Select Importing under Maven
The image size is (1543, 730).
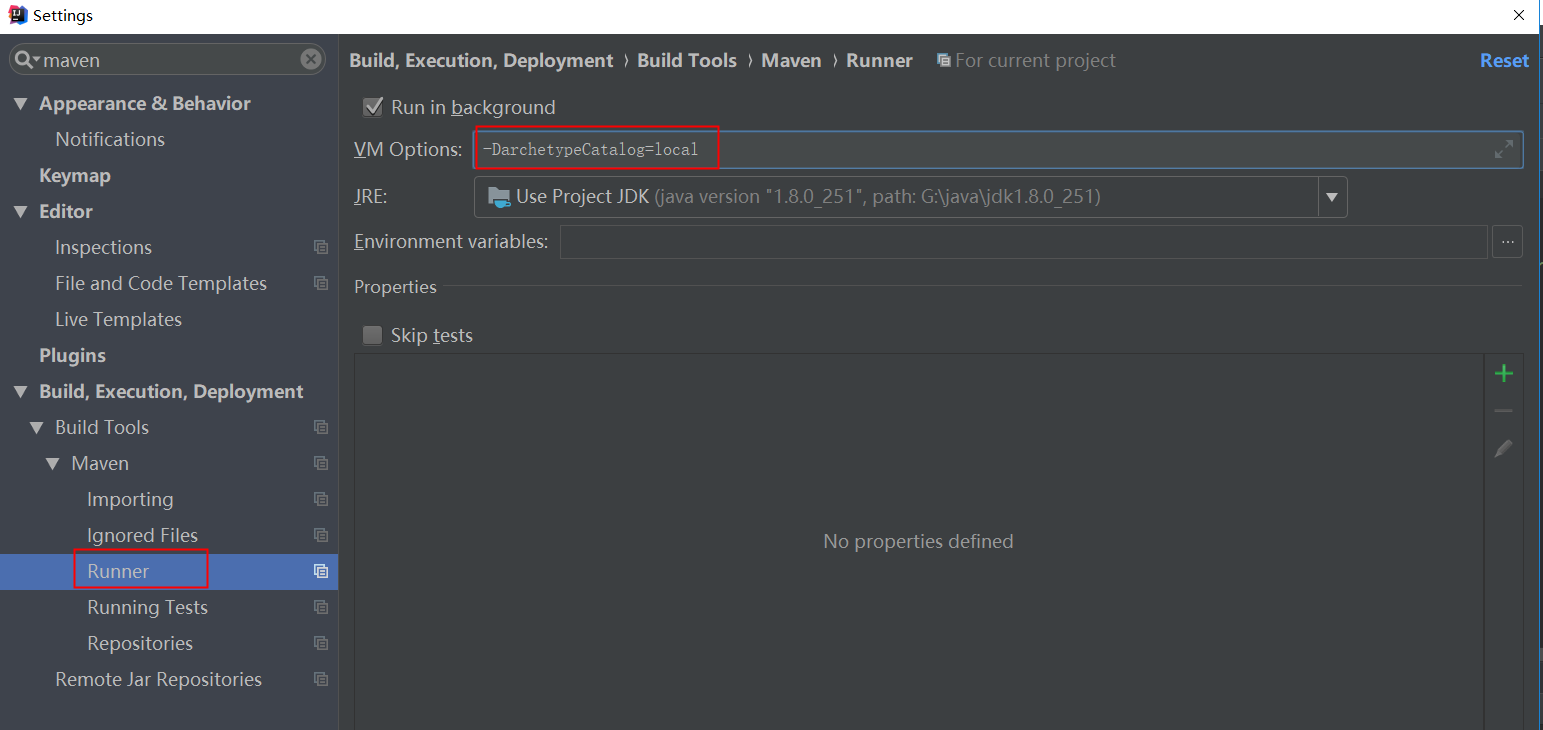(x=130, y=499)
